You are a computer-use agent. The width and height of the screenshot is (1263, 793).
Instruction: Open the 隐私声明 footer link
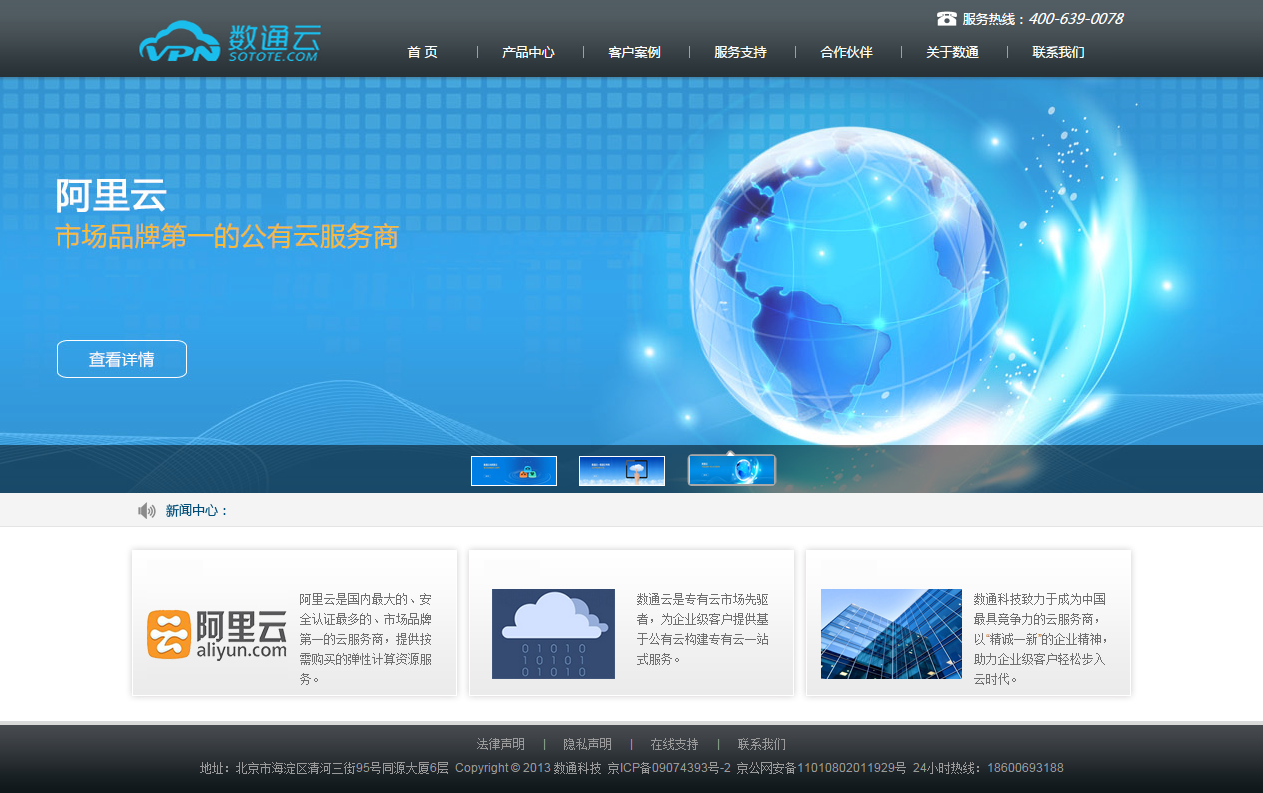587,744
